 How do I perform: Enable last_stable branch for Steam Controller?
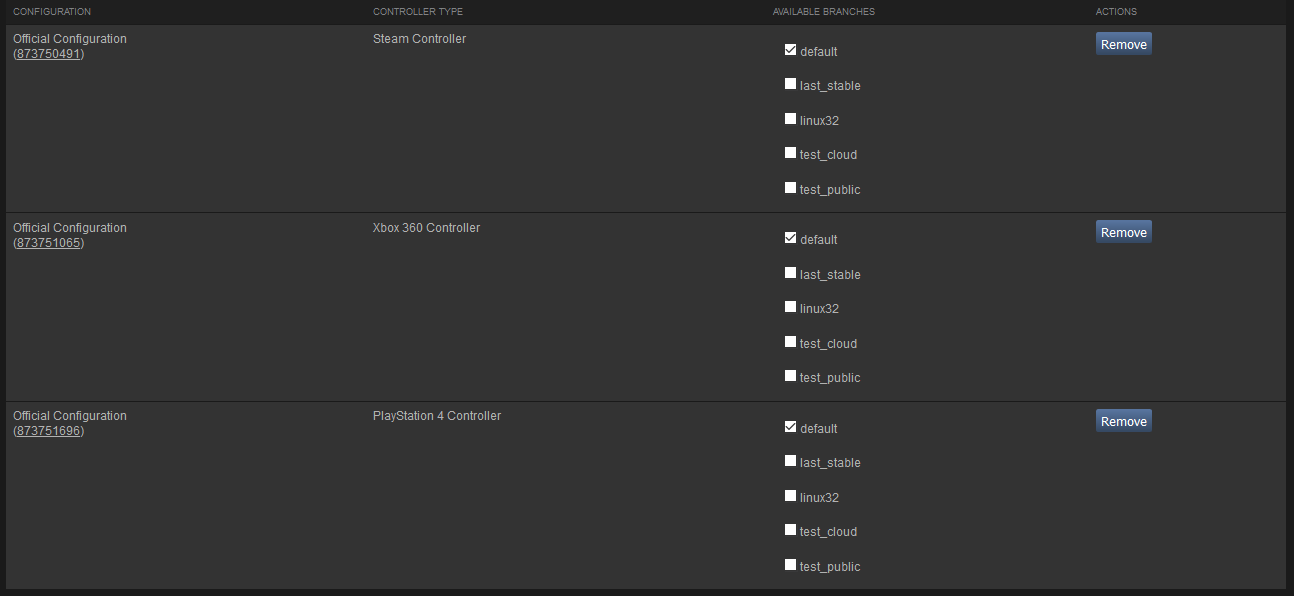pos(791,84)
